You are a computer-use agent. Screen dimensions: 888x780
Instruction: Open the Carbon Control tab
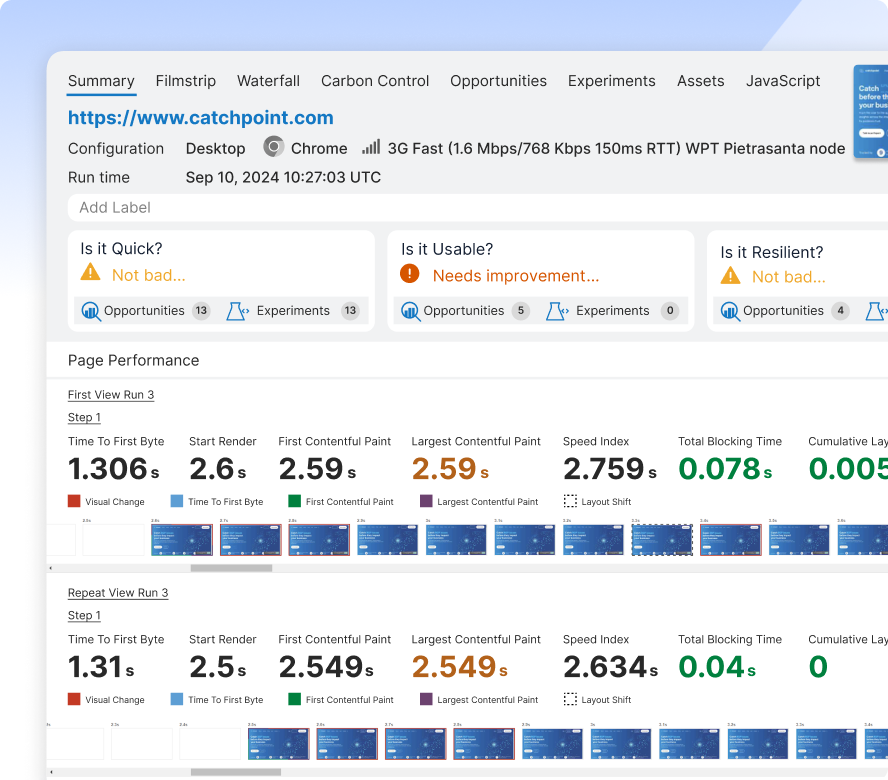pyautogui.click(x=375, y=81)
